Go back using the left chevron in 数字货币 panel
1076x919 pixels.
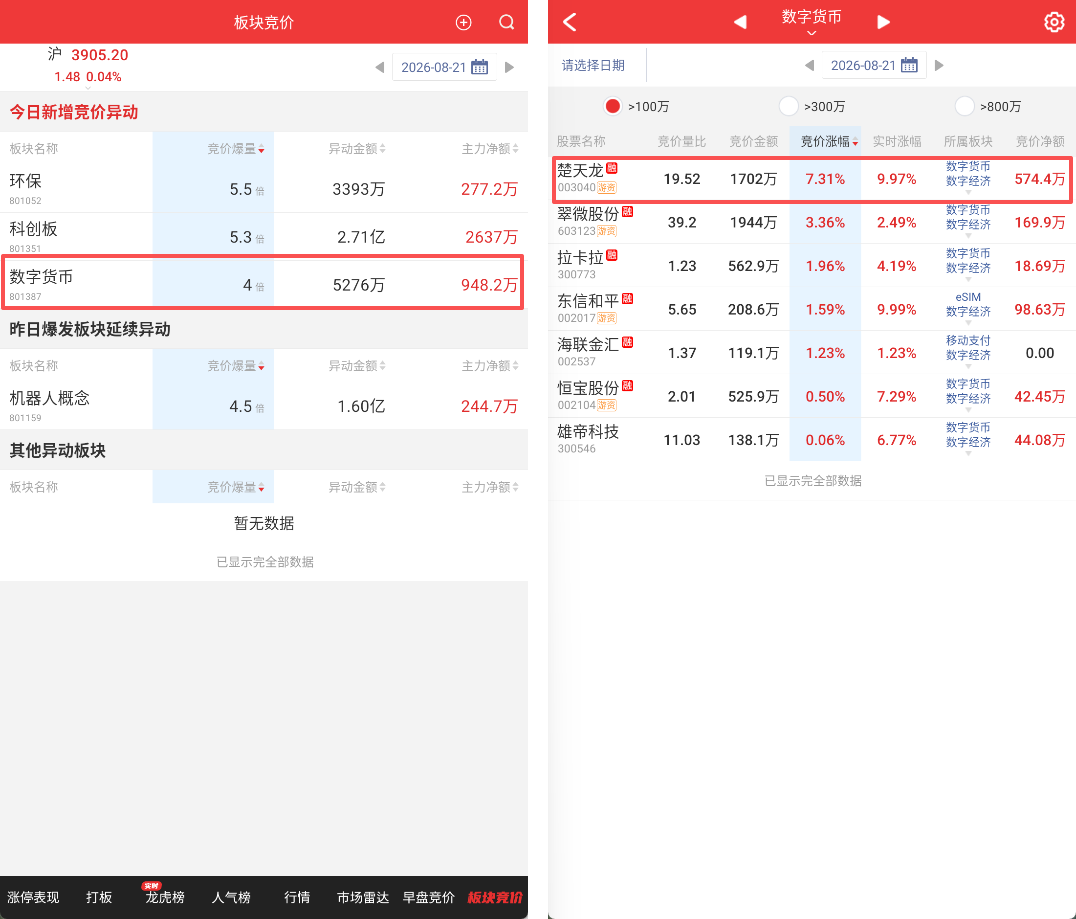[570, 22]
